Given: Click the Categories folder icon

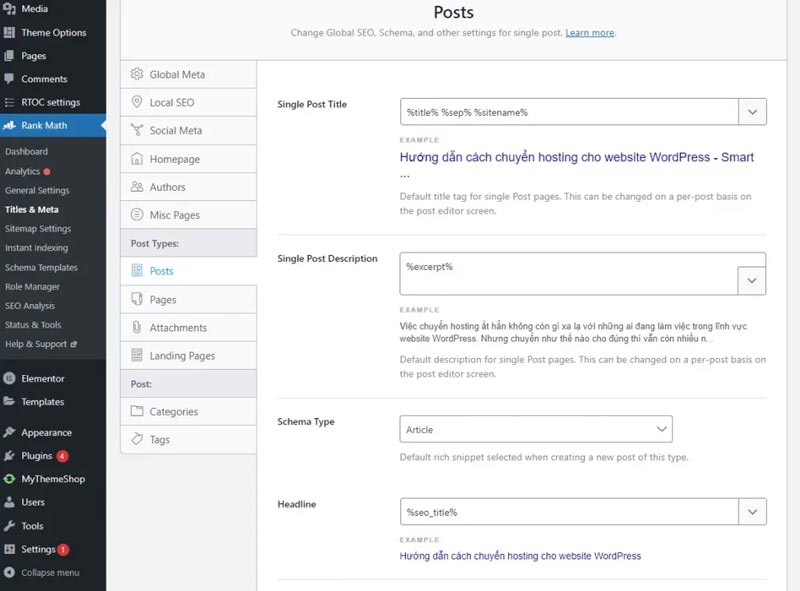Looking at the screenshot, I should (137, 412).
